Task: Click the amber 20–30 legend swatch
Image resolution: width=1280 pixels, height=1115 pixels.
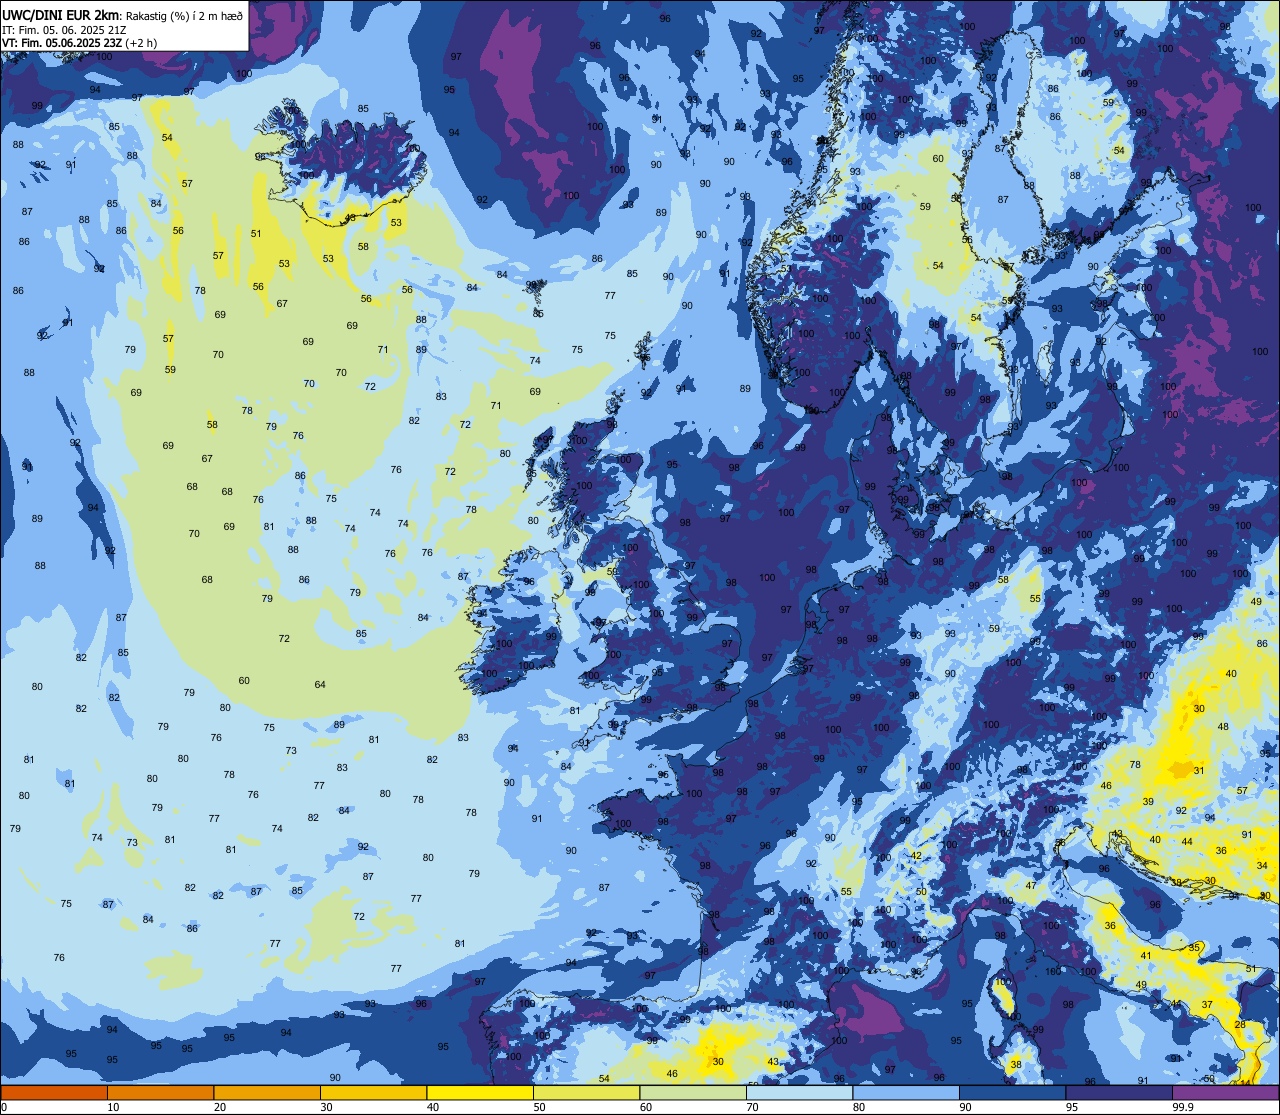Action: pyautogui.click(x=267, y=1092)
